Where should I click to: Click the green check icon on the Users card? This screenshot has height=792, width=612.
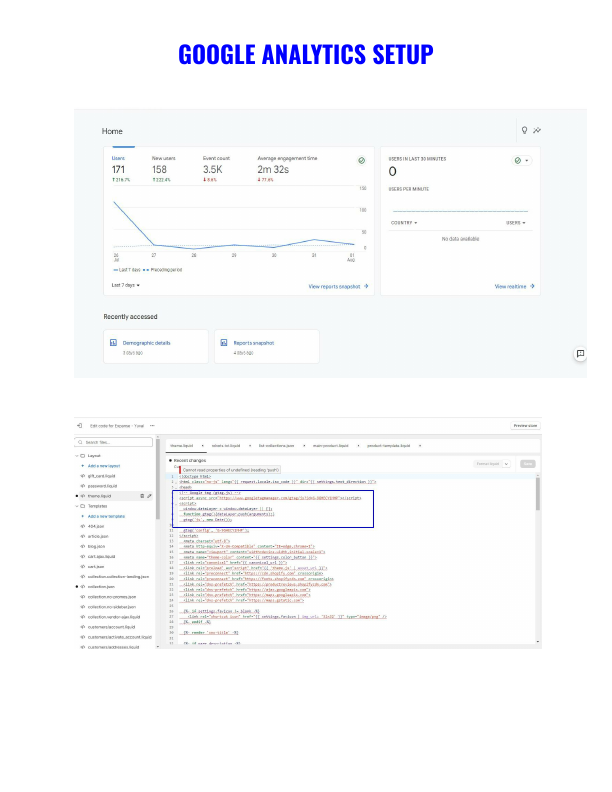click(362, 161)
